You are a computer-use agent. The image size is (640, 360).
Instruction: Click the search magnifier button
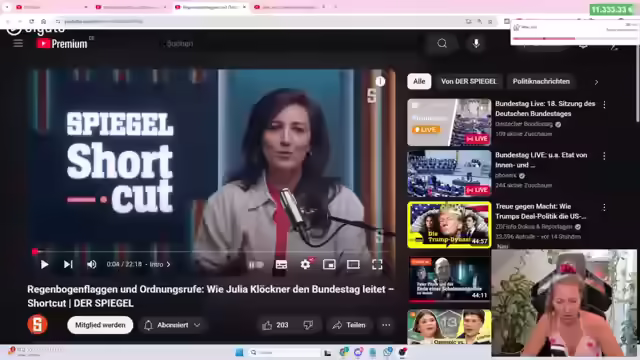442,43
